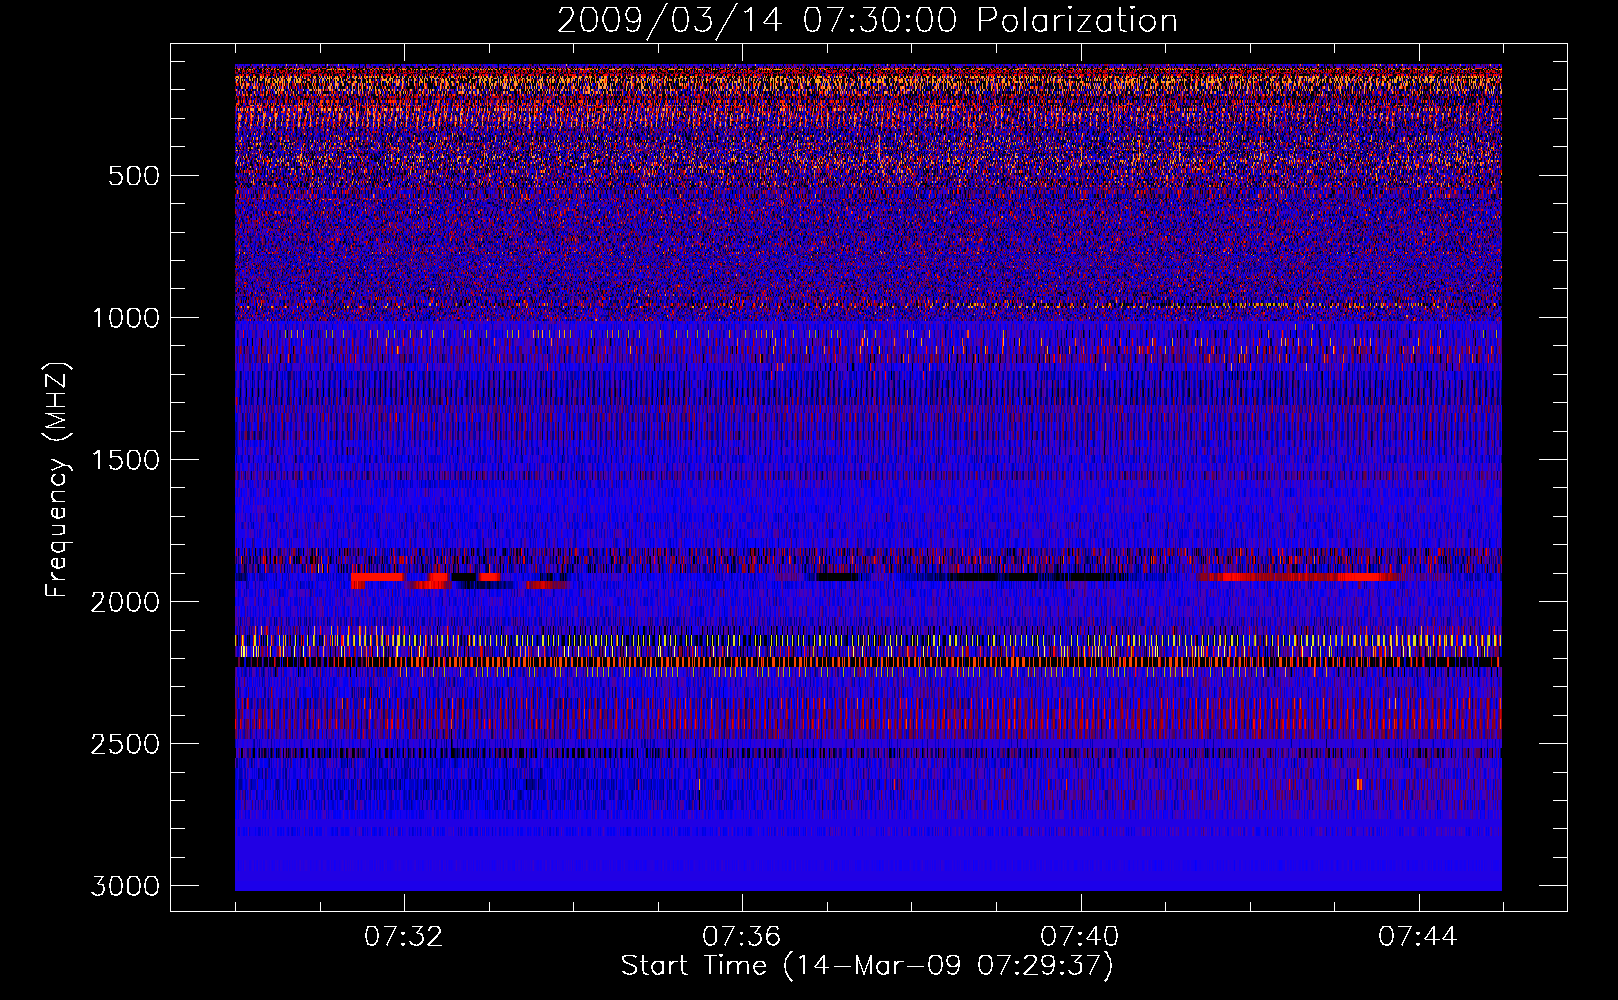1618x1000 pixels.
Task: Click the 'Frequency (MHZ)' axis label
Action: [x=57, y=480]
